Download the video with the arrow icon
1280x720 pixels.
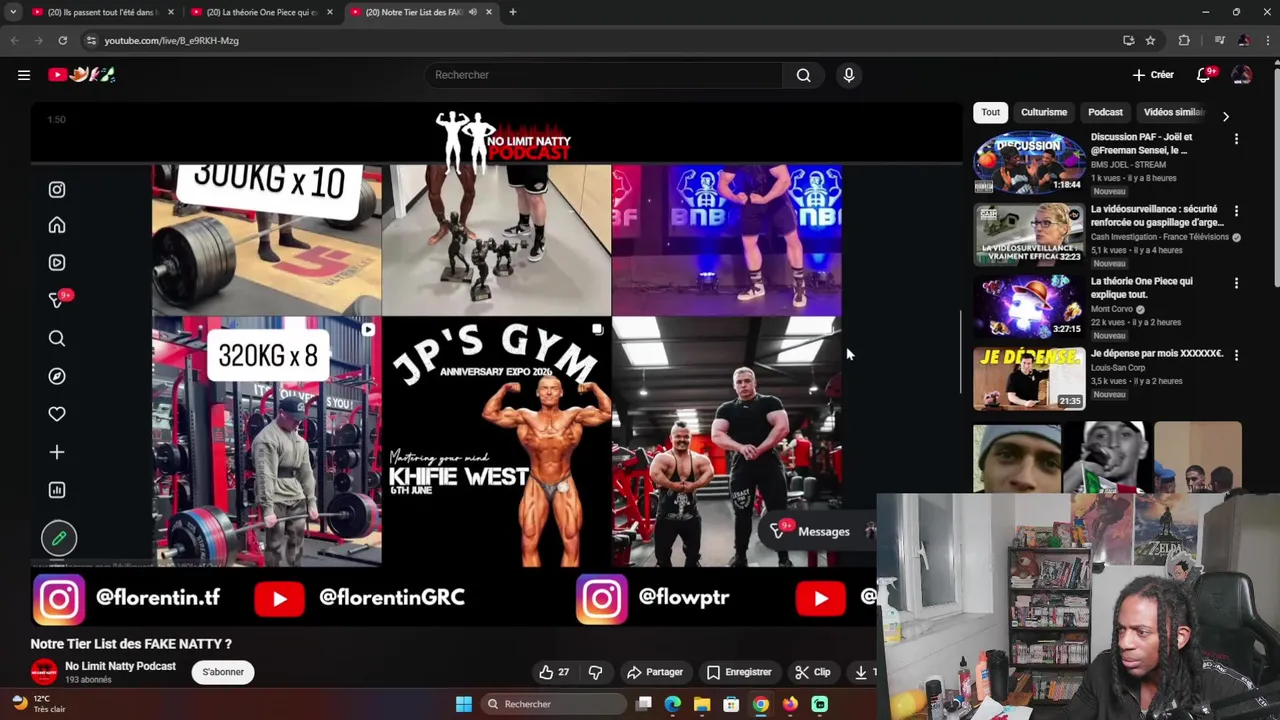[x=861, y=672]
